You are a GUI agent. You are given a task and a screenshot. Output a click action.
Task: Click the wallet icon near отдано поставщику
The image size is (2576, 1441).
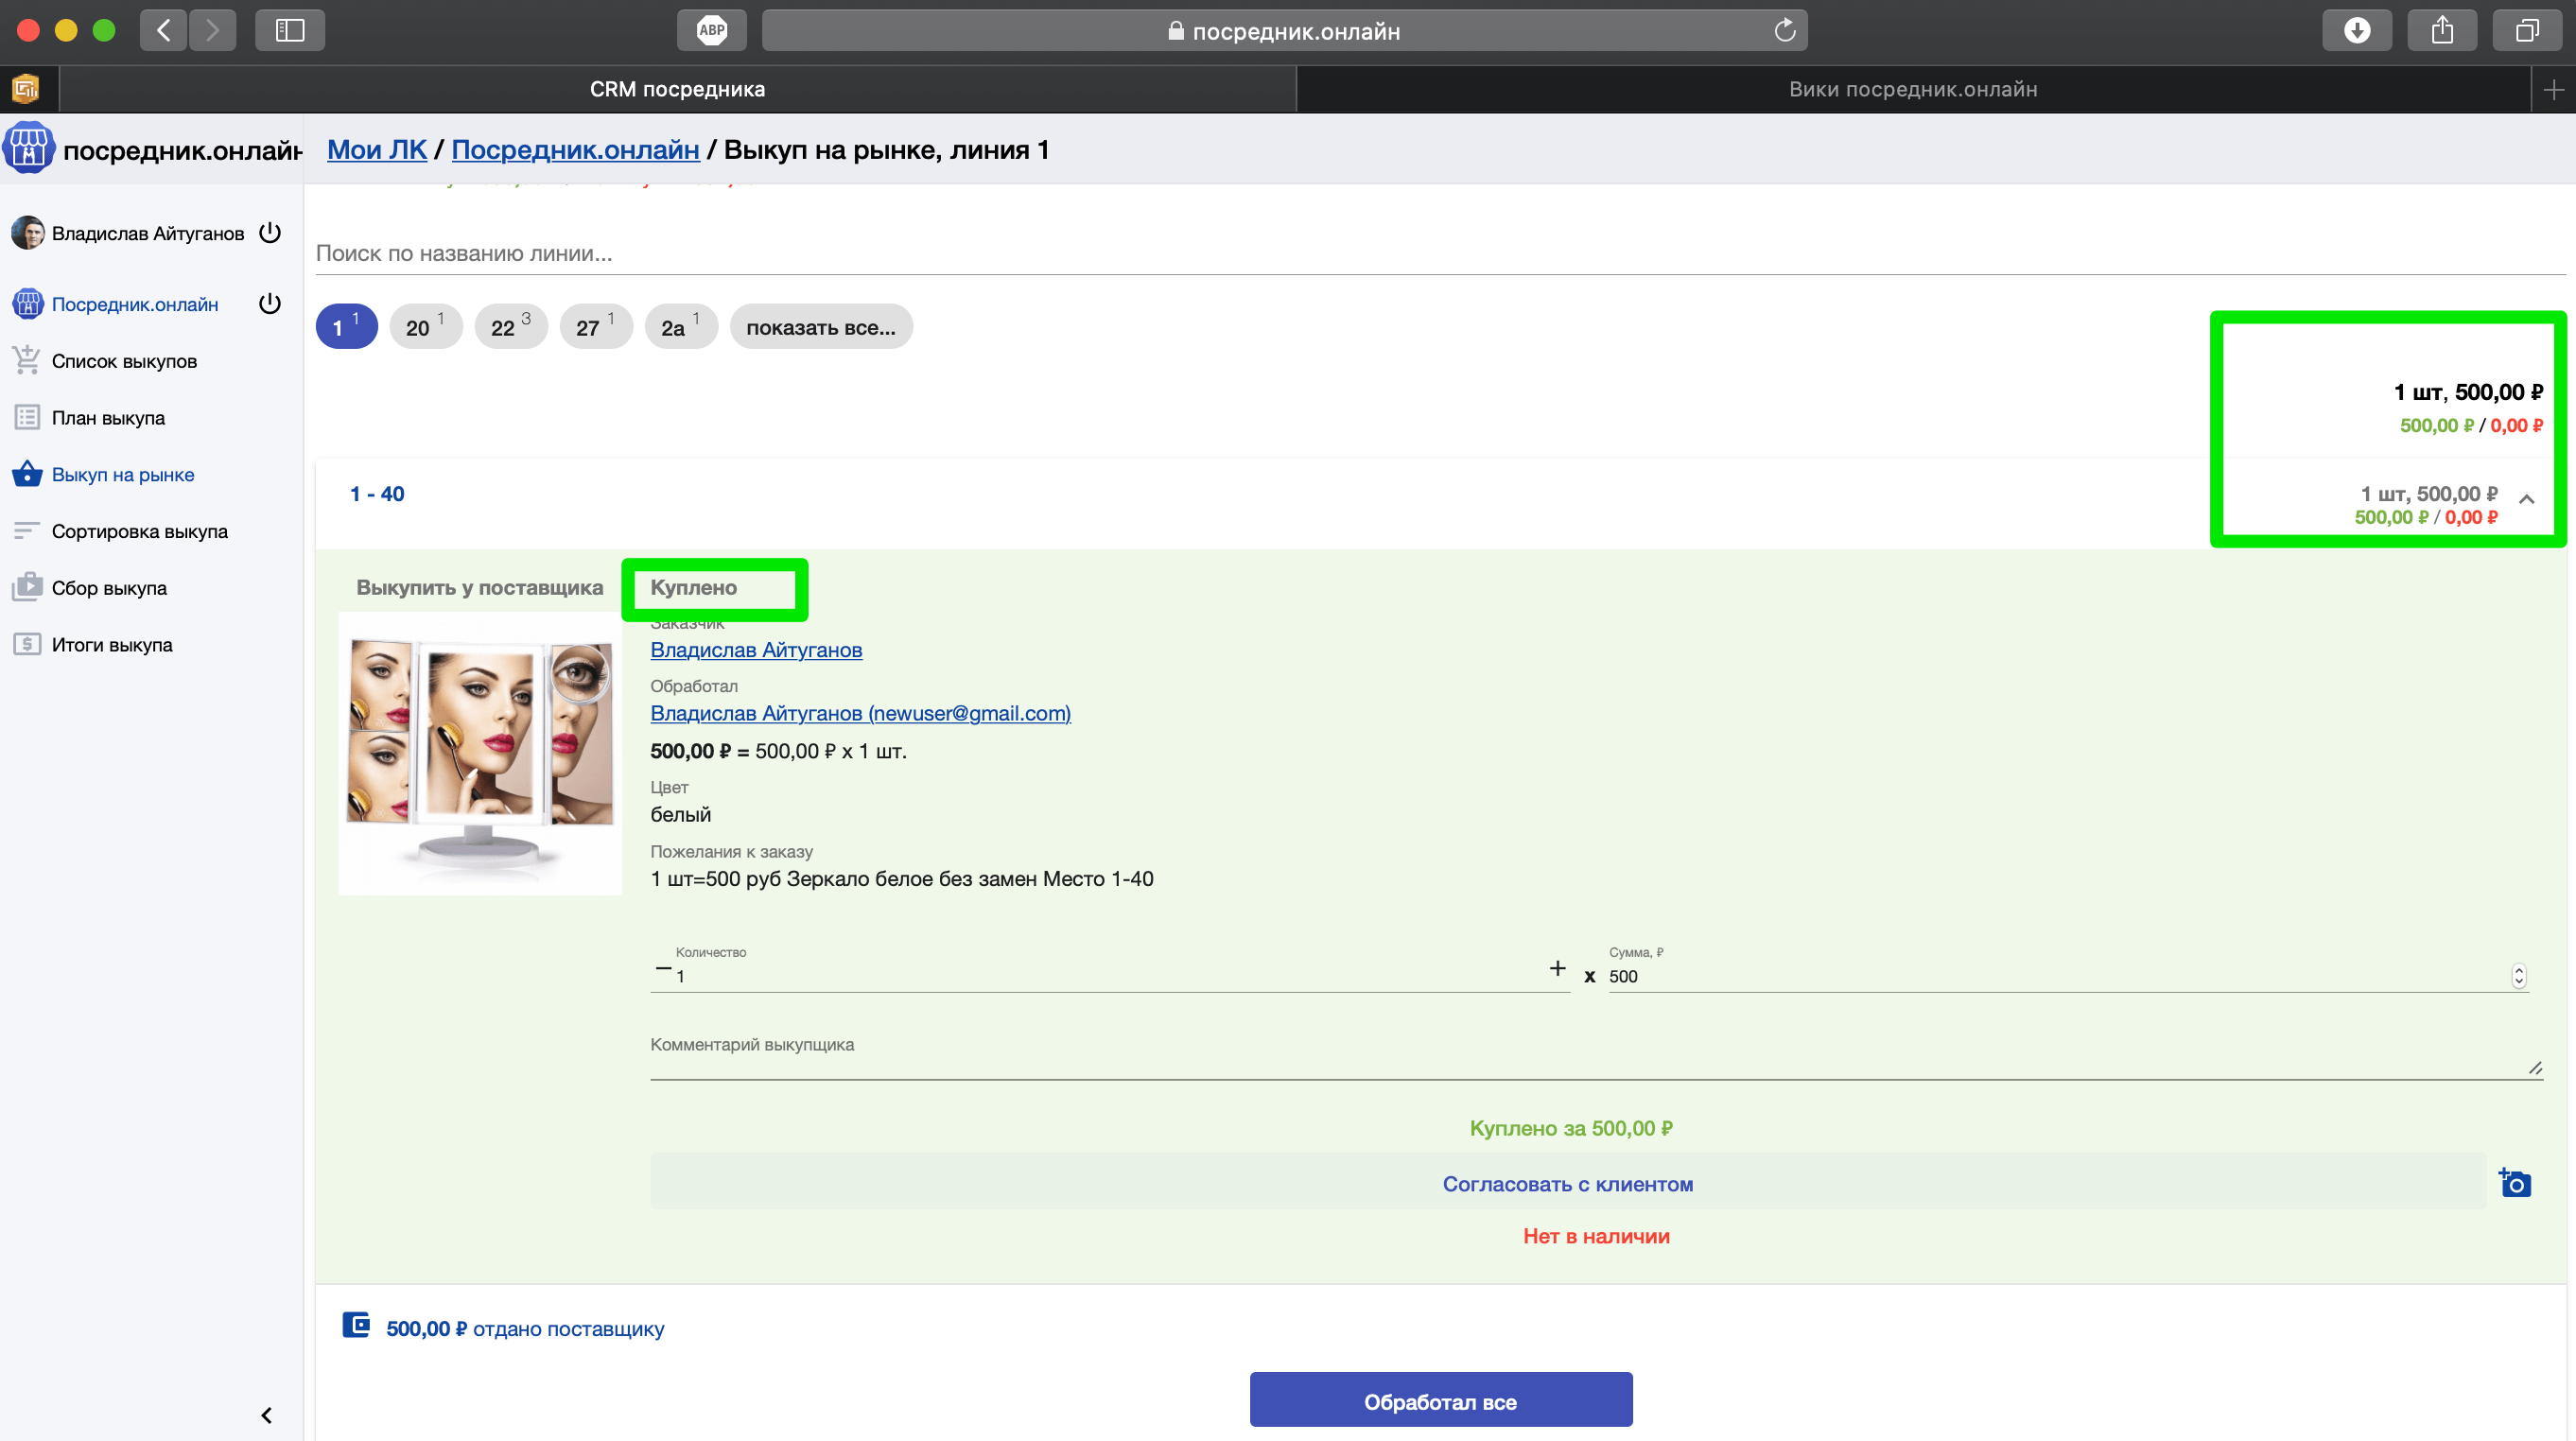pos(356,1326)
